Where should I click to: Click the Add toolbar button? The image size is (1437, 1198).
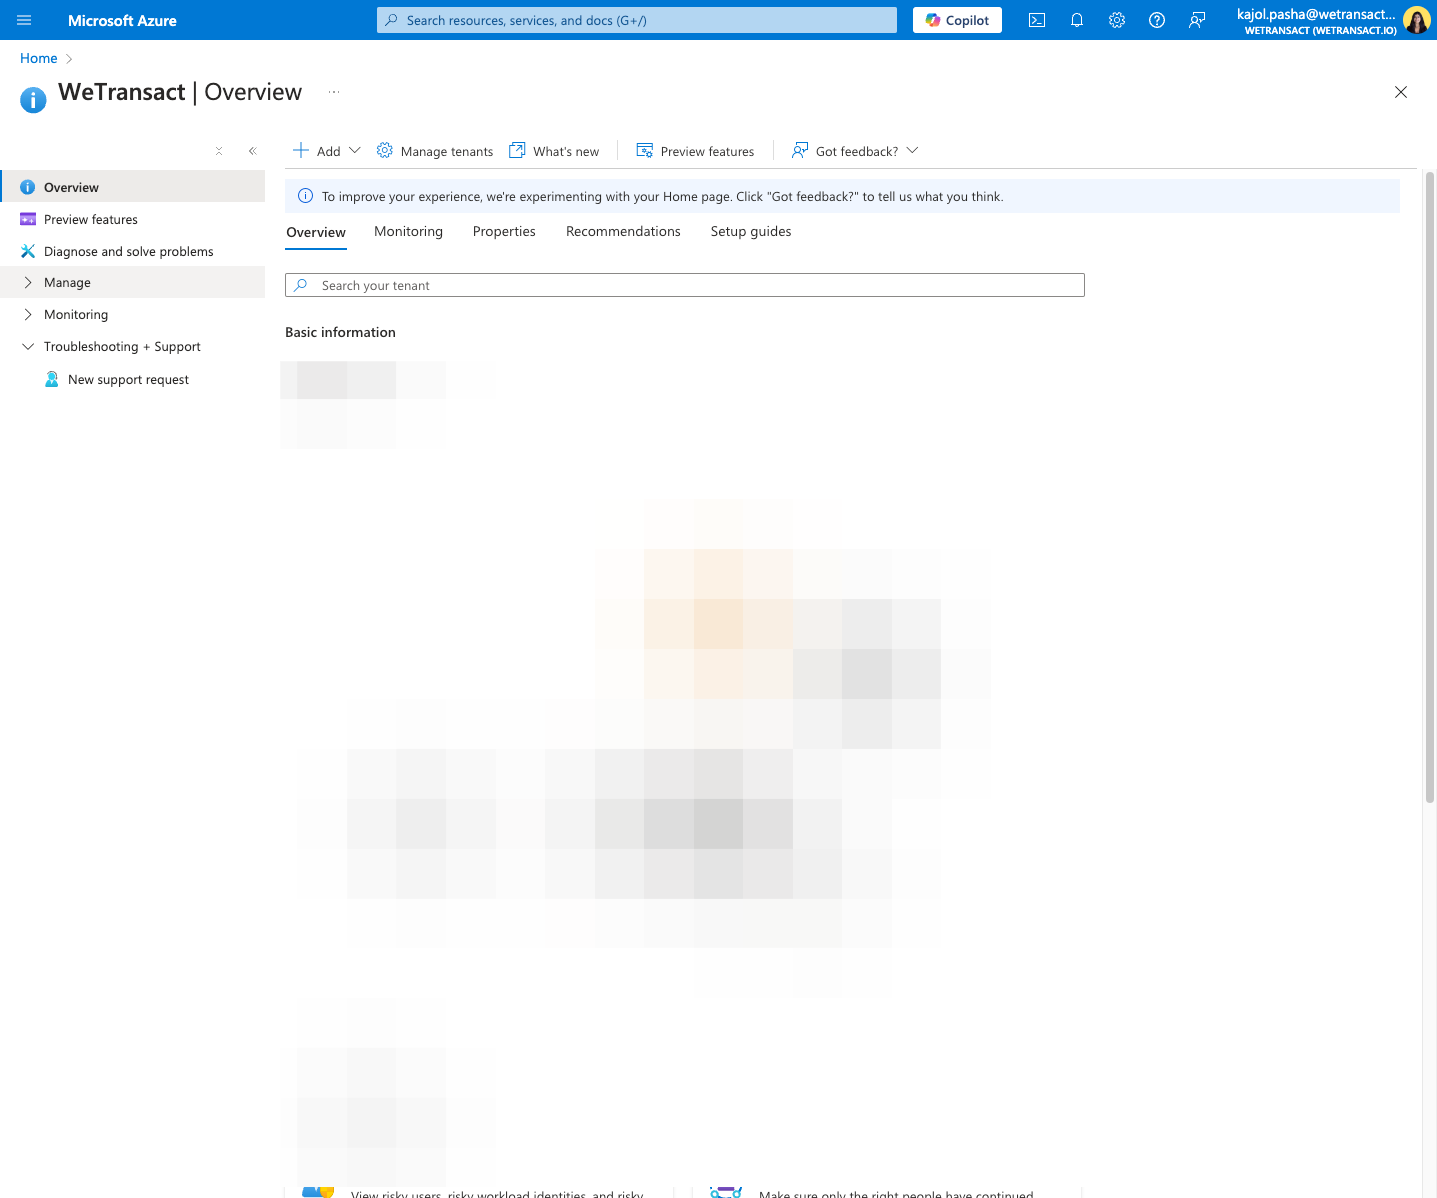coord(317,151)
